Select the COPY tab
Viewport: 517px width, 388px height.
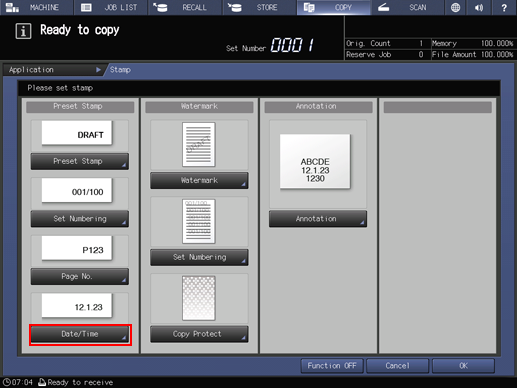[334, 7]
